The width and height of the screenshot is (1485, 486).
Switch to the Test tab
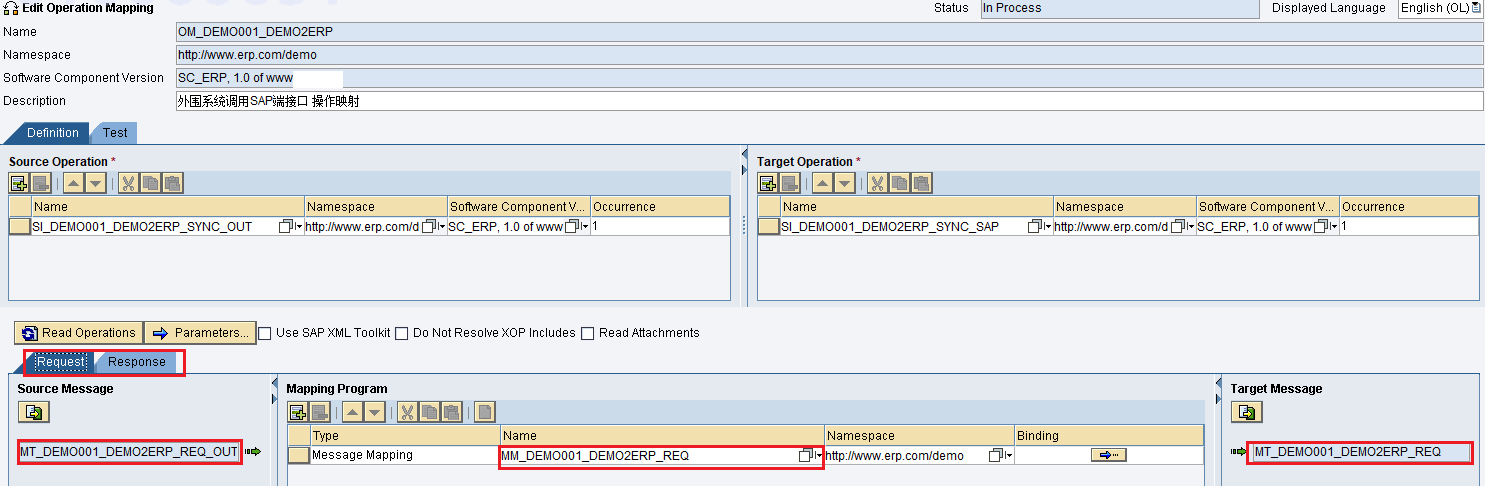click(x=115, y=133)
